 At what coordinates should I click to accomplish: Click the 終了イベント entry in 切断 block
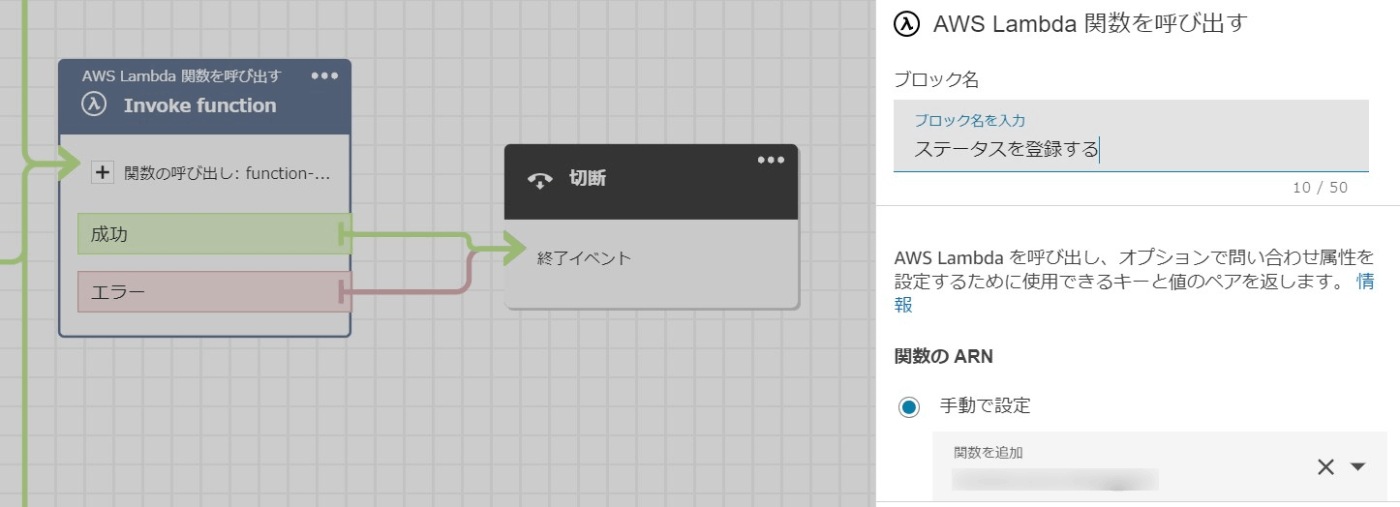[x=585, y=258]
